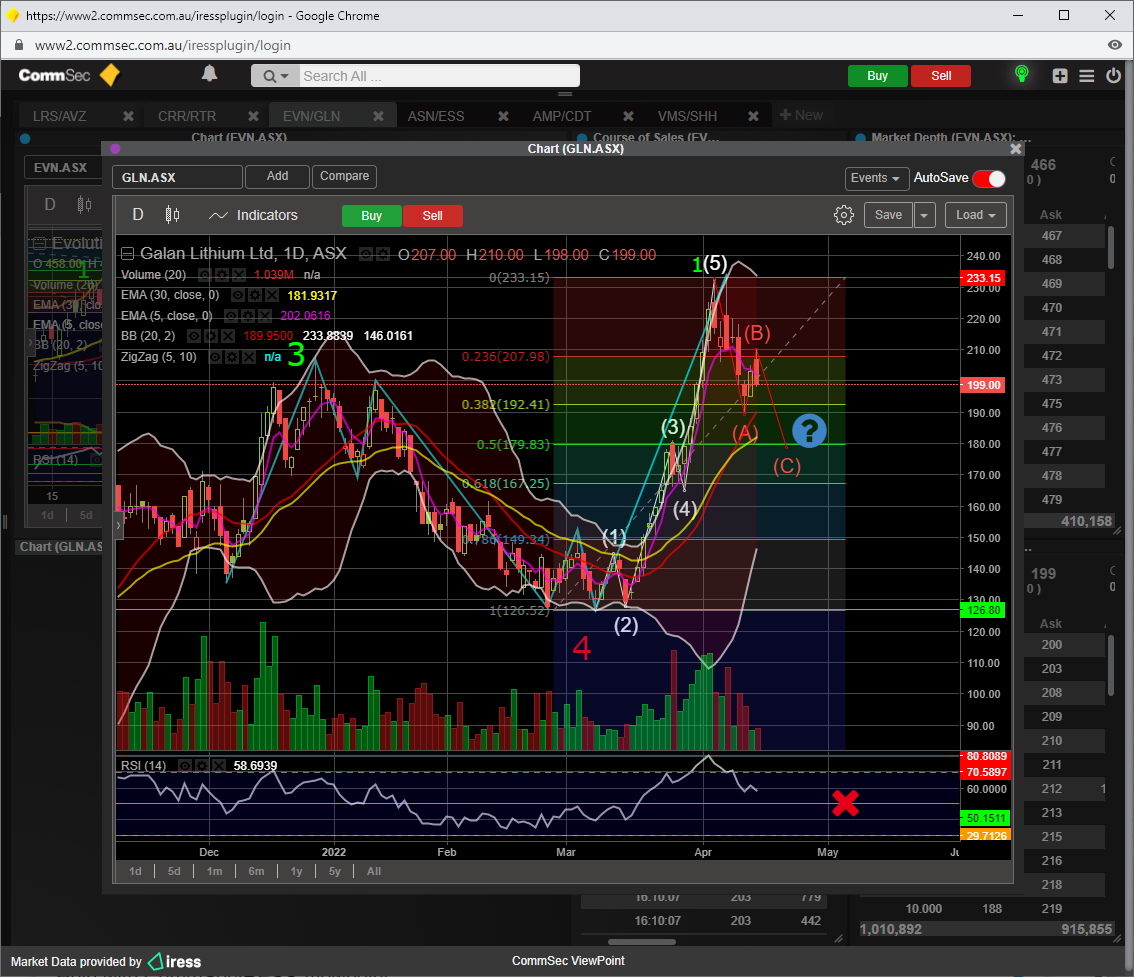The image size is (1134, 977).
Task: Collapse the Galan Lithium legend
Action: (127, 254)
